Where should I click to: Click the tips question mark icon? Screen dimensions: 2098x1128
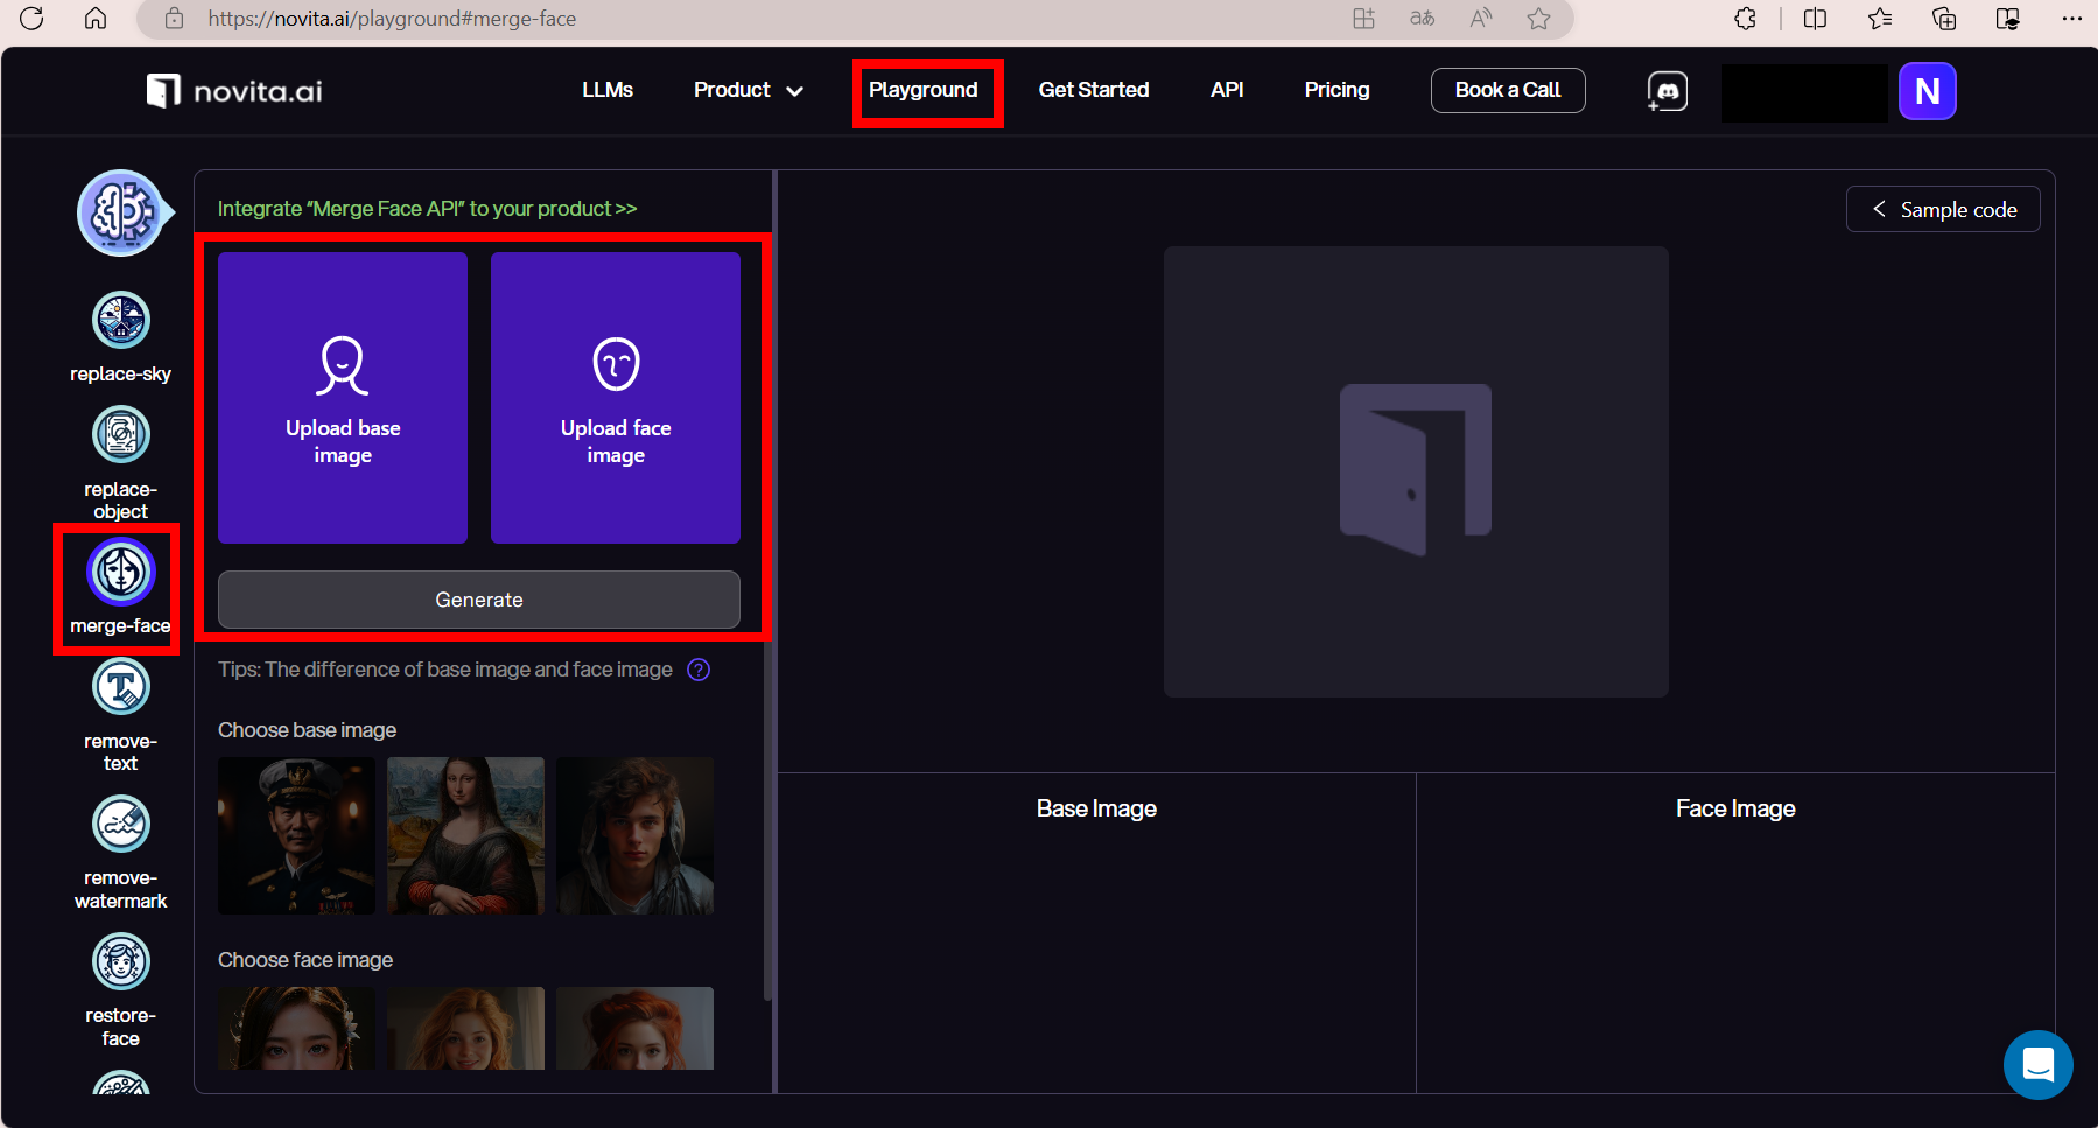point(699,670)
